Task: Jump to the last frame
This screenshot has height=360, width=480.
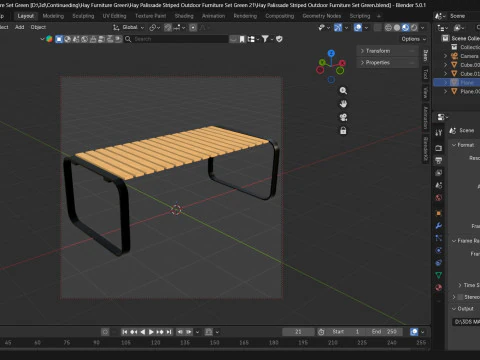Action: (x=169, y=332)
